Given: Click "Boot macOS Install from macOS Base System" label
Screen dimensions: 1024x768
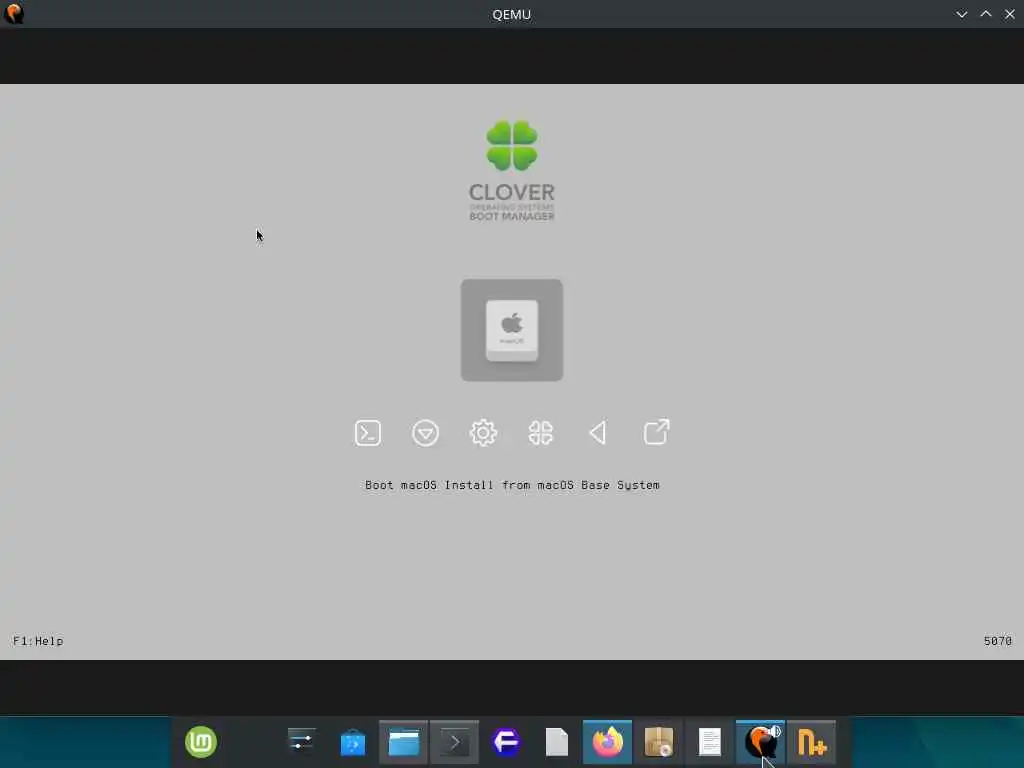Looking at the screenshot, I should click(x=512, y=485).
